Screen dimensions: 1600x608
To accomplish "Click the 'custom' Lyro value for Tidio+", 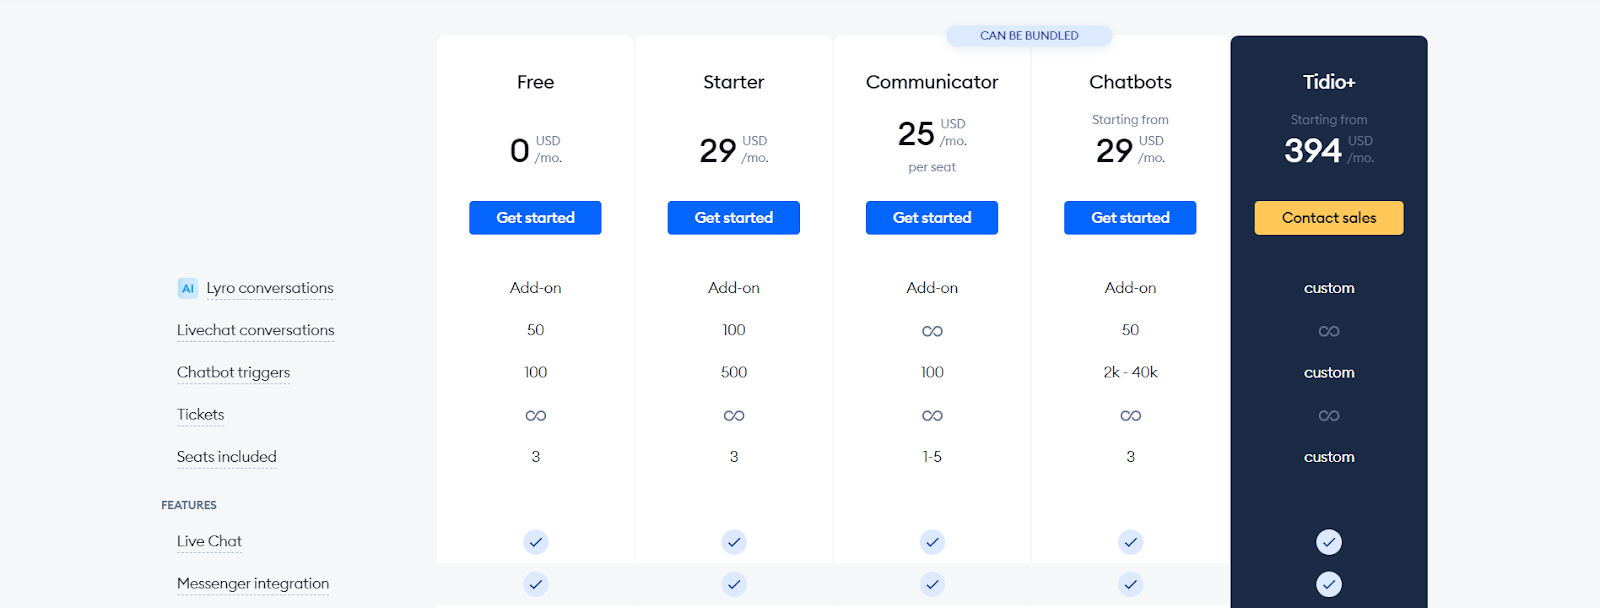I will click(x=1329, y=288).
